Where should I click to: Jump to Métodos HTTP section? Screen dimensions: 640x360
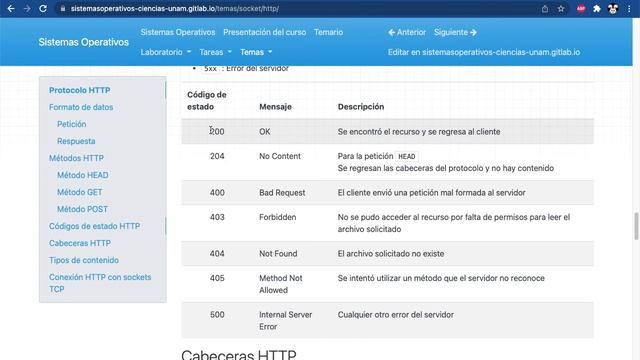[76, 158]
